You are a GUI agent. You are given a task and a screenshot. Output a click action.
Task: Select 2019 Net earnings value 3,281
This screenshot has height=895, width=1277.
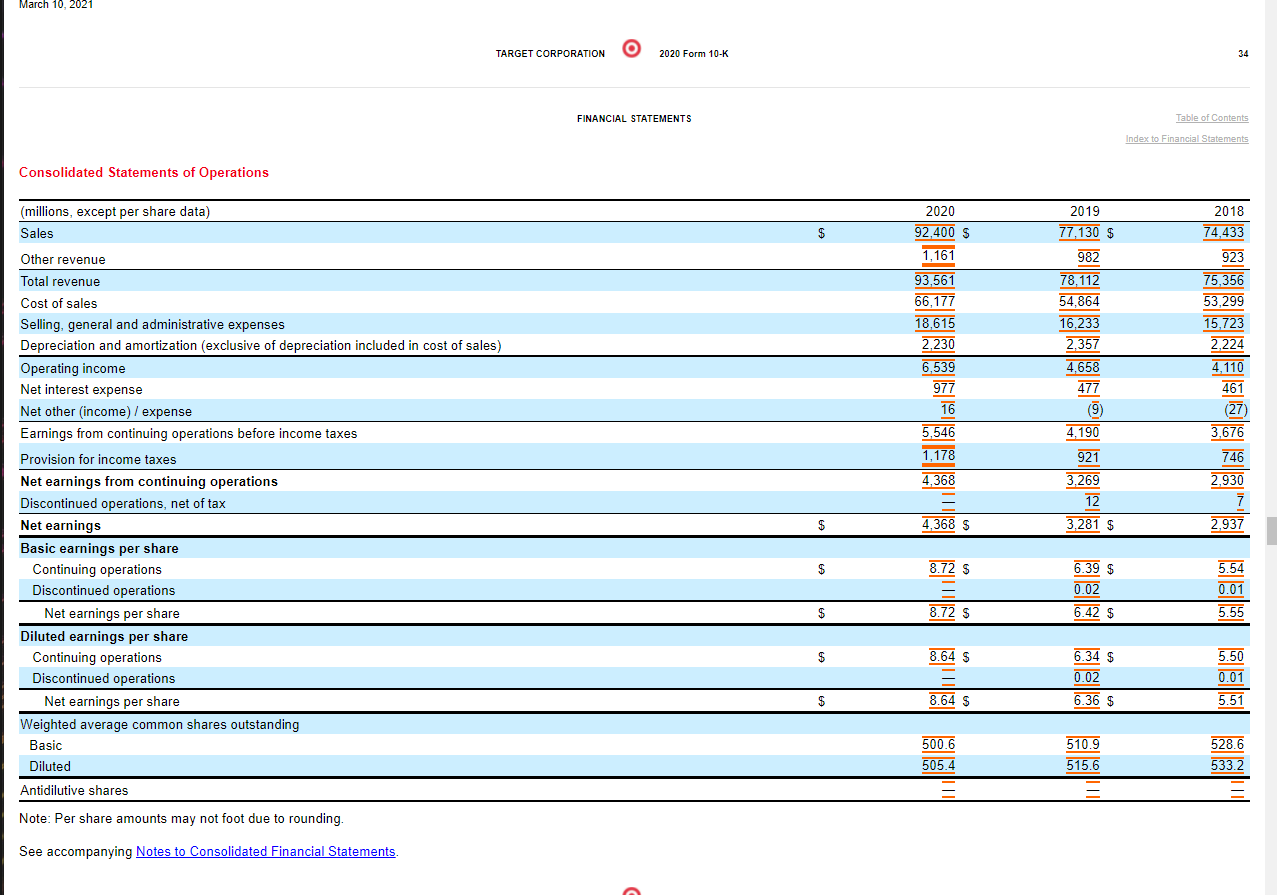pyautogui.click(x=1083, y=524)
